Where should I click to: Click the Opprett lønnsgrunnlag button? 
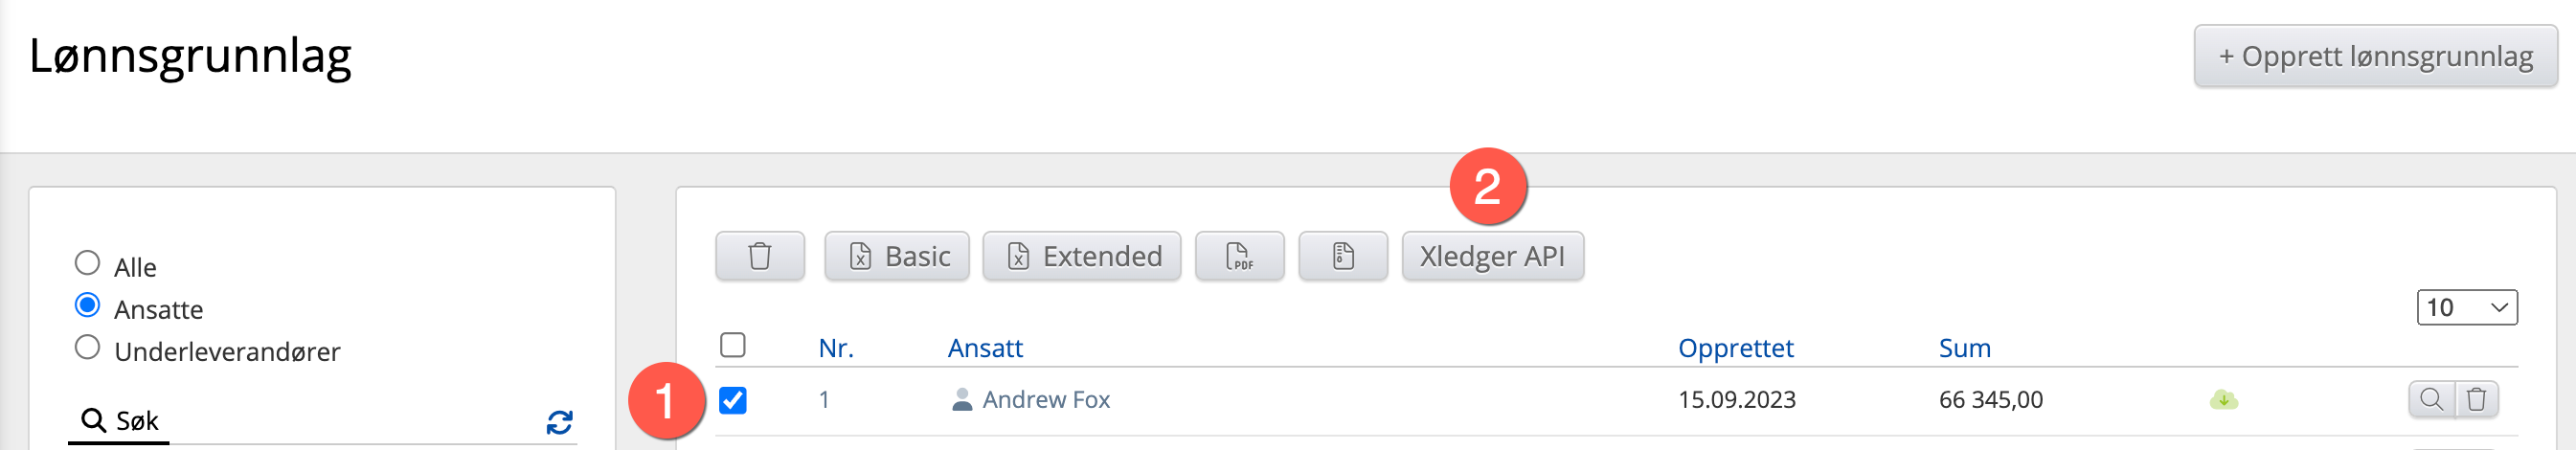point(2374,56)
